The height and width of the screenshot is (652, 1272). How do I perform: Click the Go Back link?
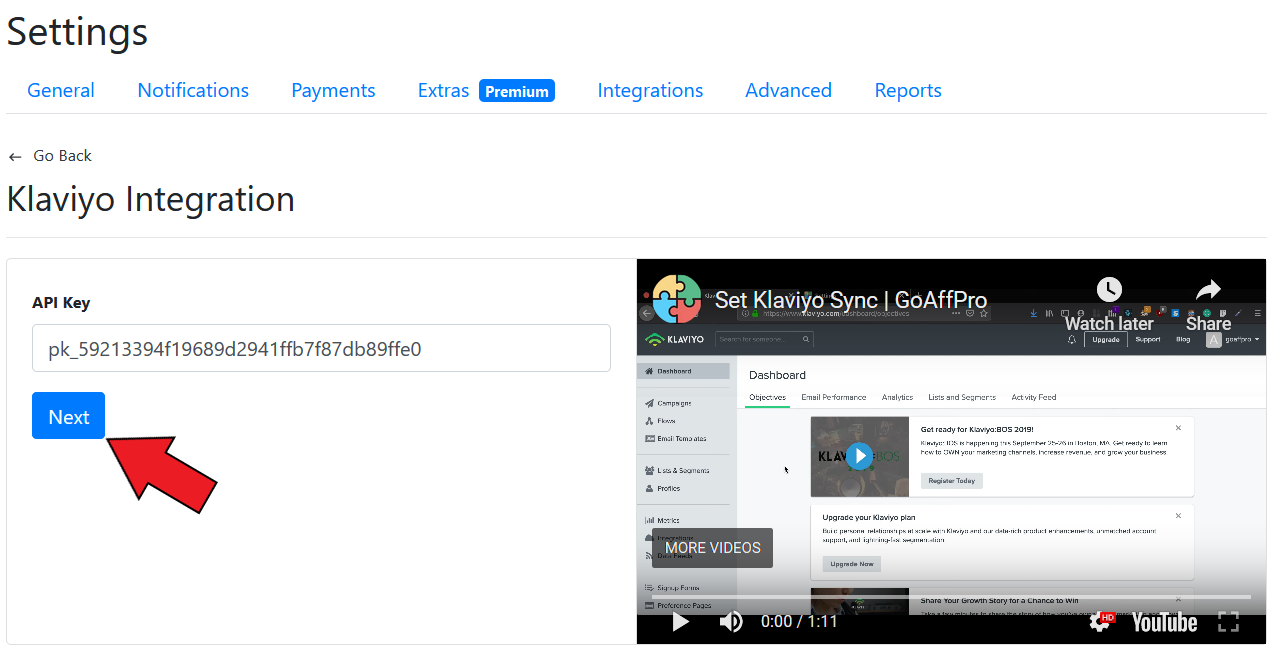(x=50, y=156)
